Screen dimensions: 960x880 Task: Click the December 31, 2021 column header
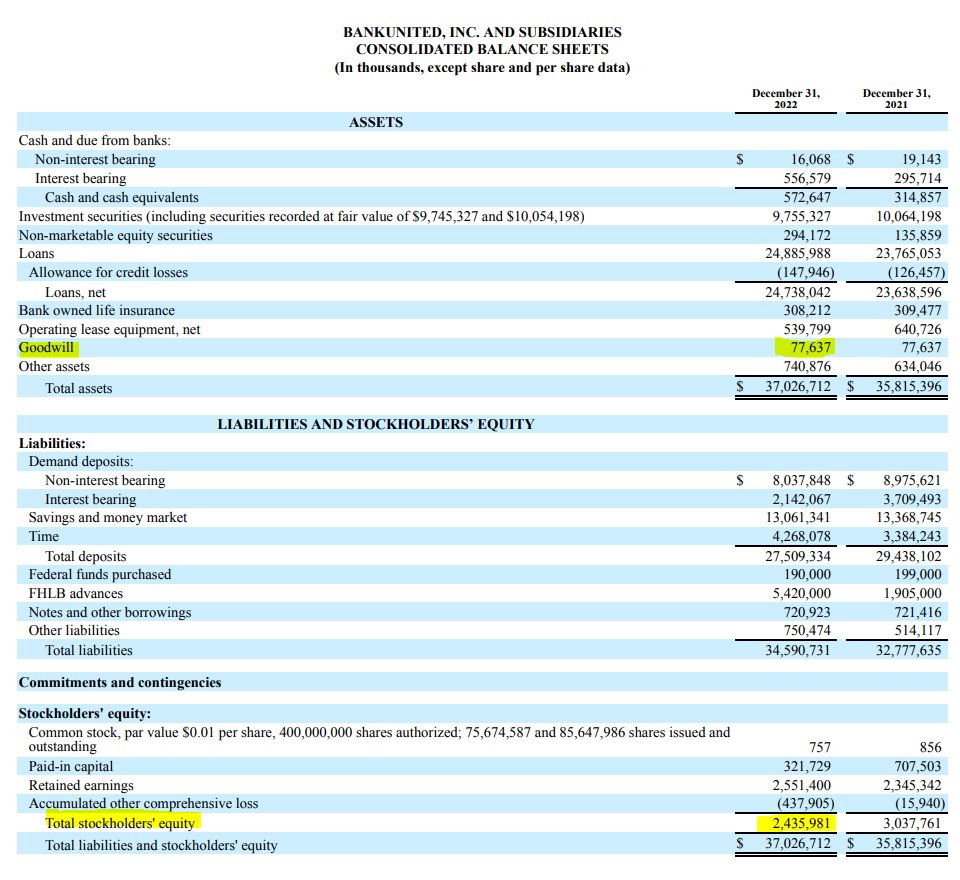coord(896,99)
